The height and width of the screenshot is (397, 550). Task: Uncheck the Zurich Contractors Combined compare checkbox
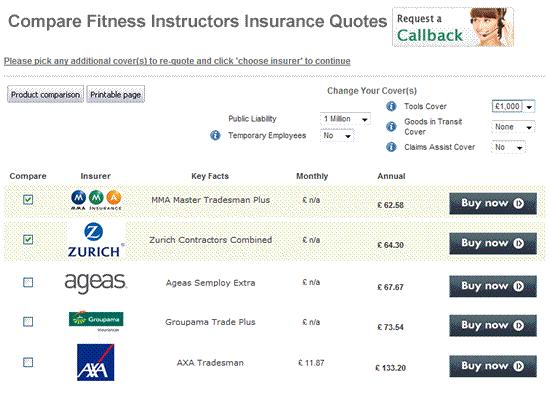[28, 240]
